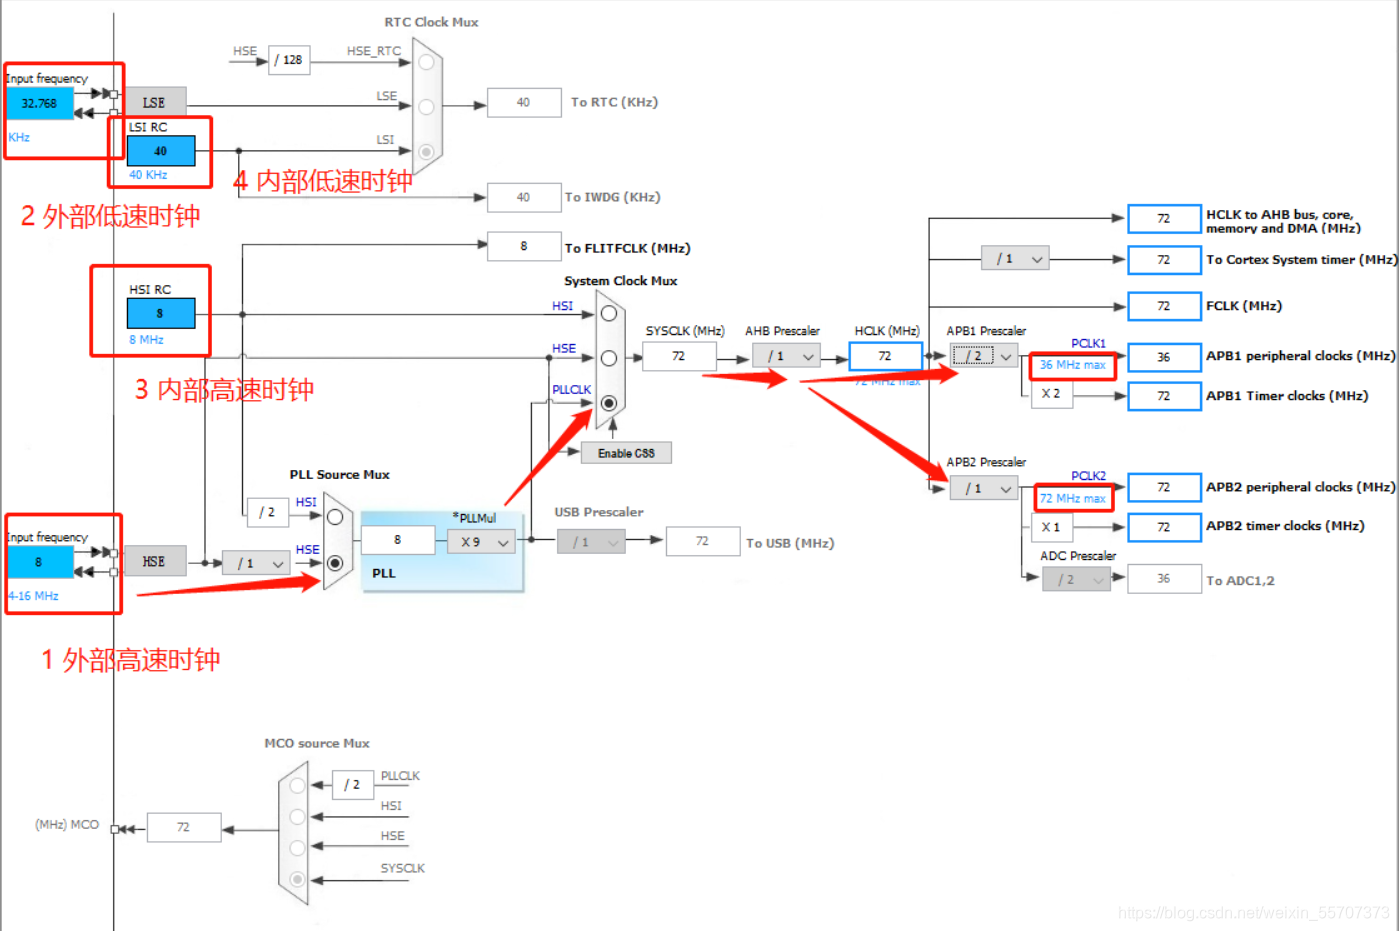Click the MCO PLLCLK / 2 divider box
Image resolution: width=1399 pixels, height=931 pixels.
pyautogui.click(x=352, y=785)
